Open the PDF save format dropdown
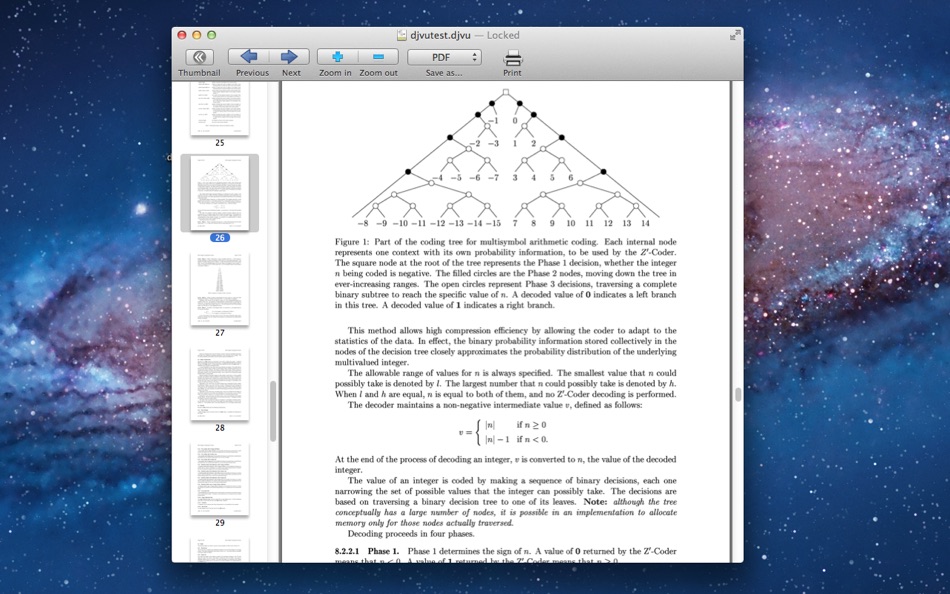This screenshot has width=950, height=594. pos(444,57)
